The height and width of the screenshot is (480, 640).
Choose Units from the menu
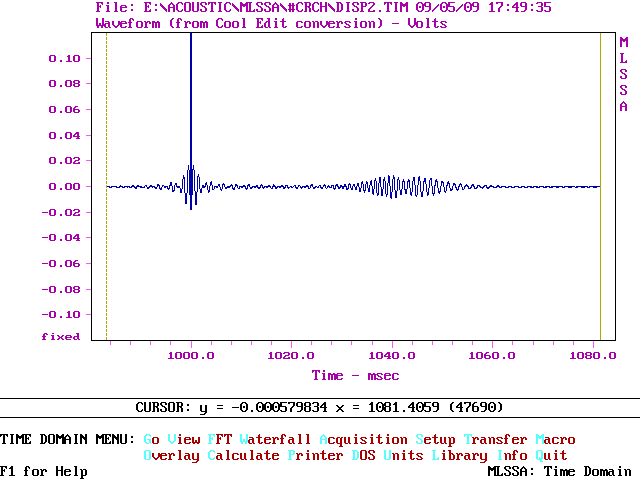pyautogui.click(x=403, y=455)
